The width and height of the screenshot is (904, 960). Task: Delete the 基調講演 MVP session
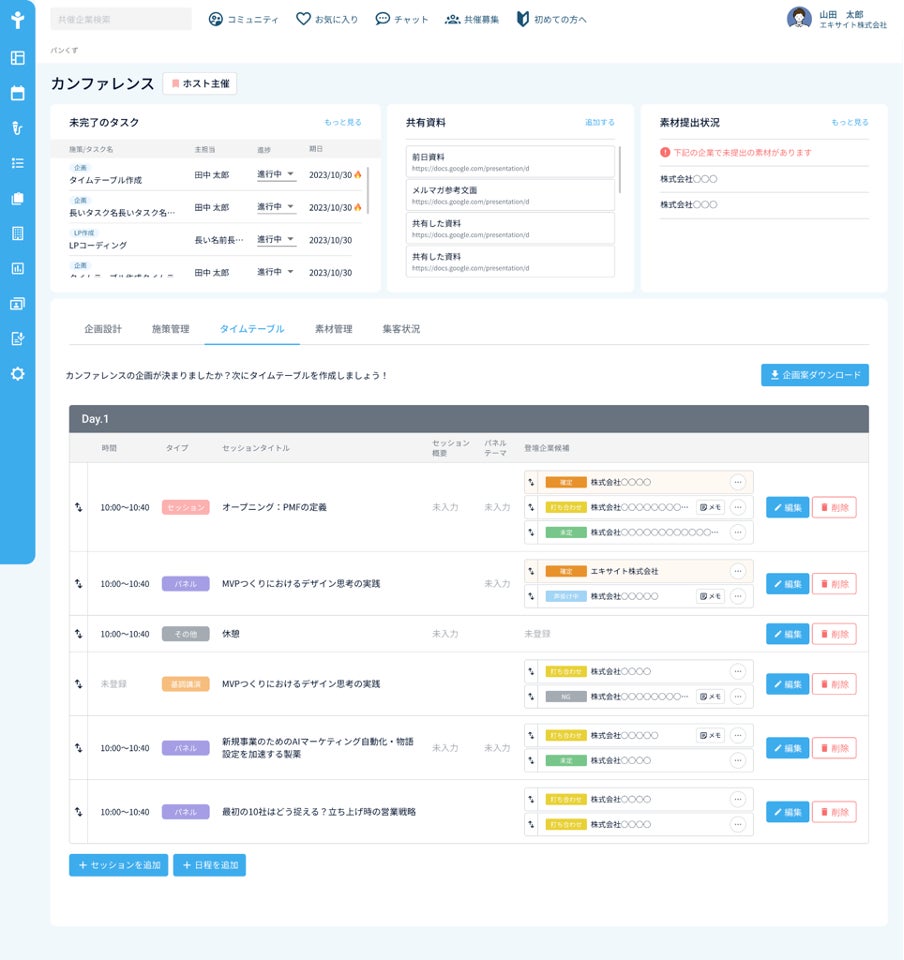tap(834, 684)
